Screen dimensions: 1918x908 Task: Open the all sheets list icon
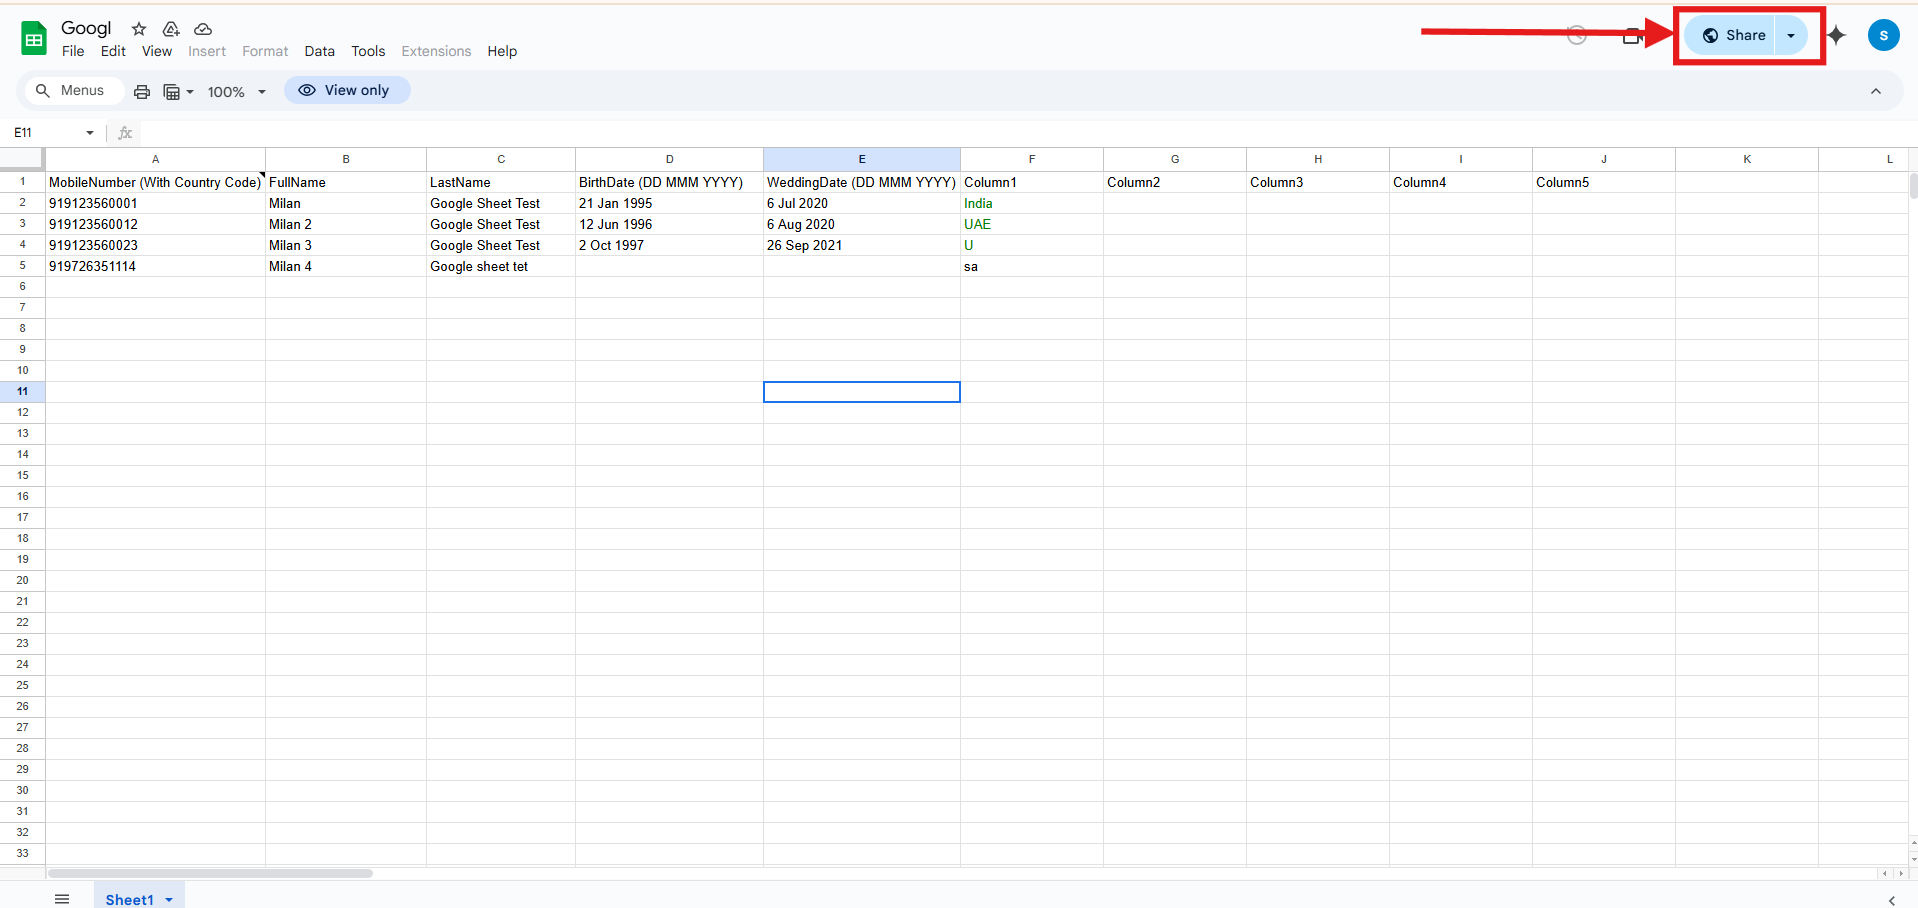coord(62,899)
